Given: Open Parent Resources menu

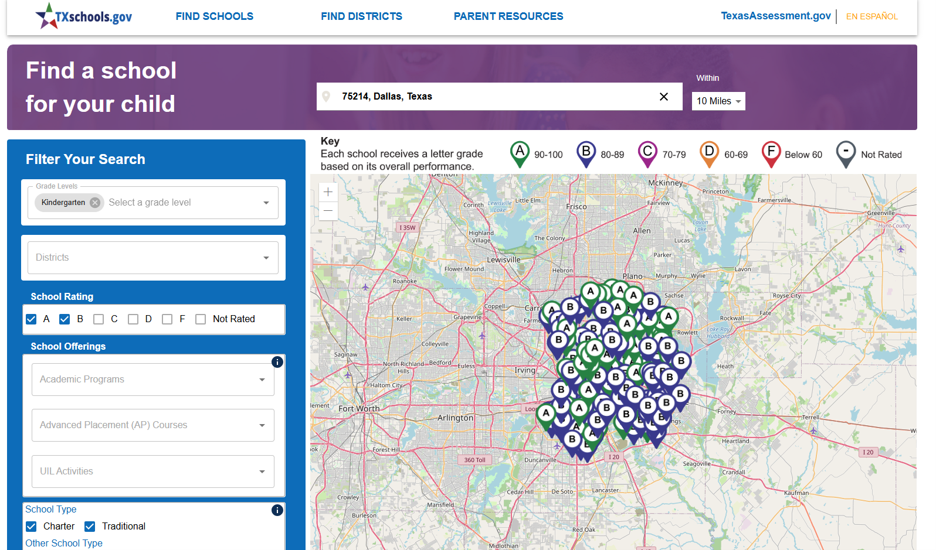Looking at the screenshot, I should (x=508, y=16).
